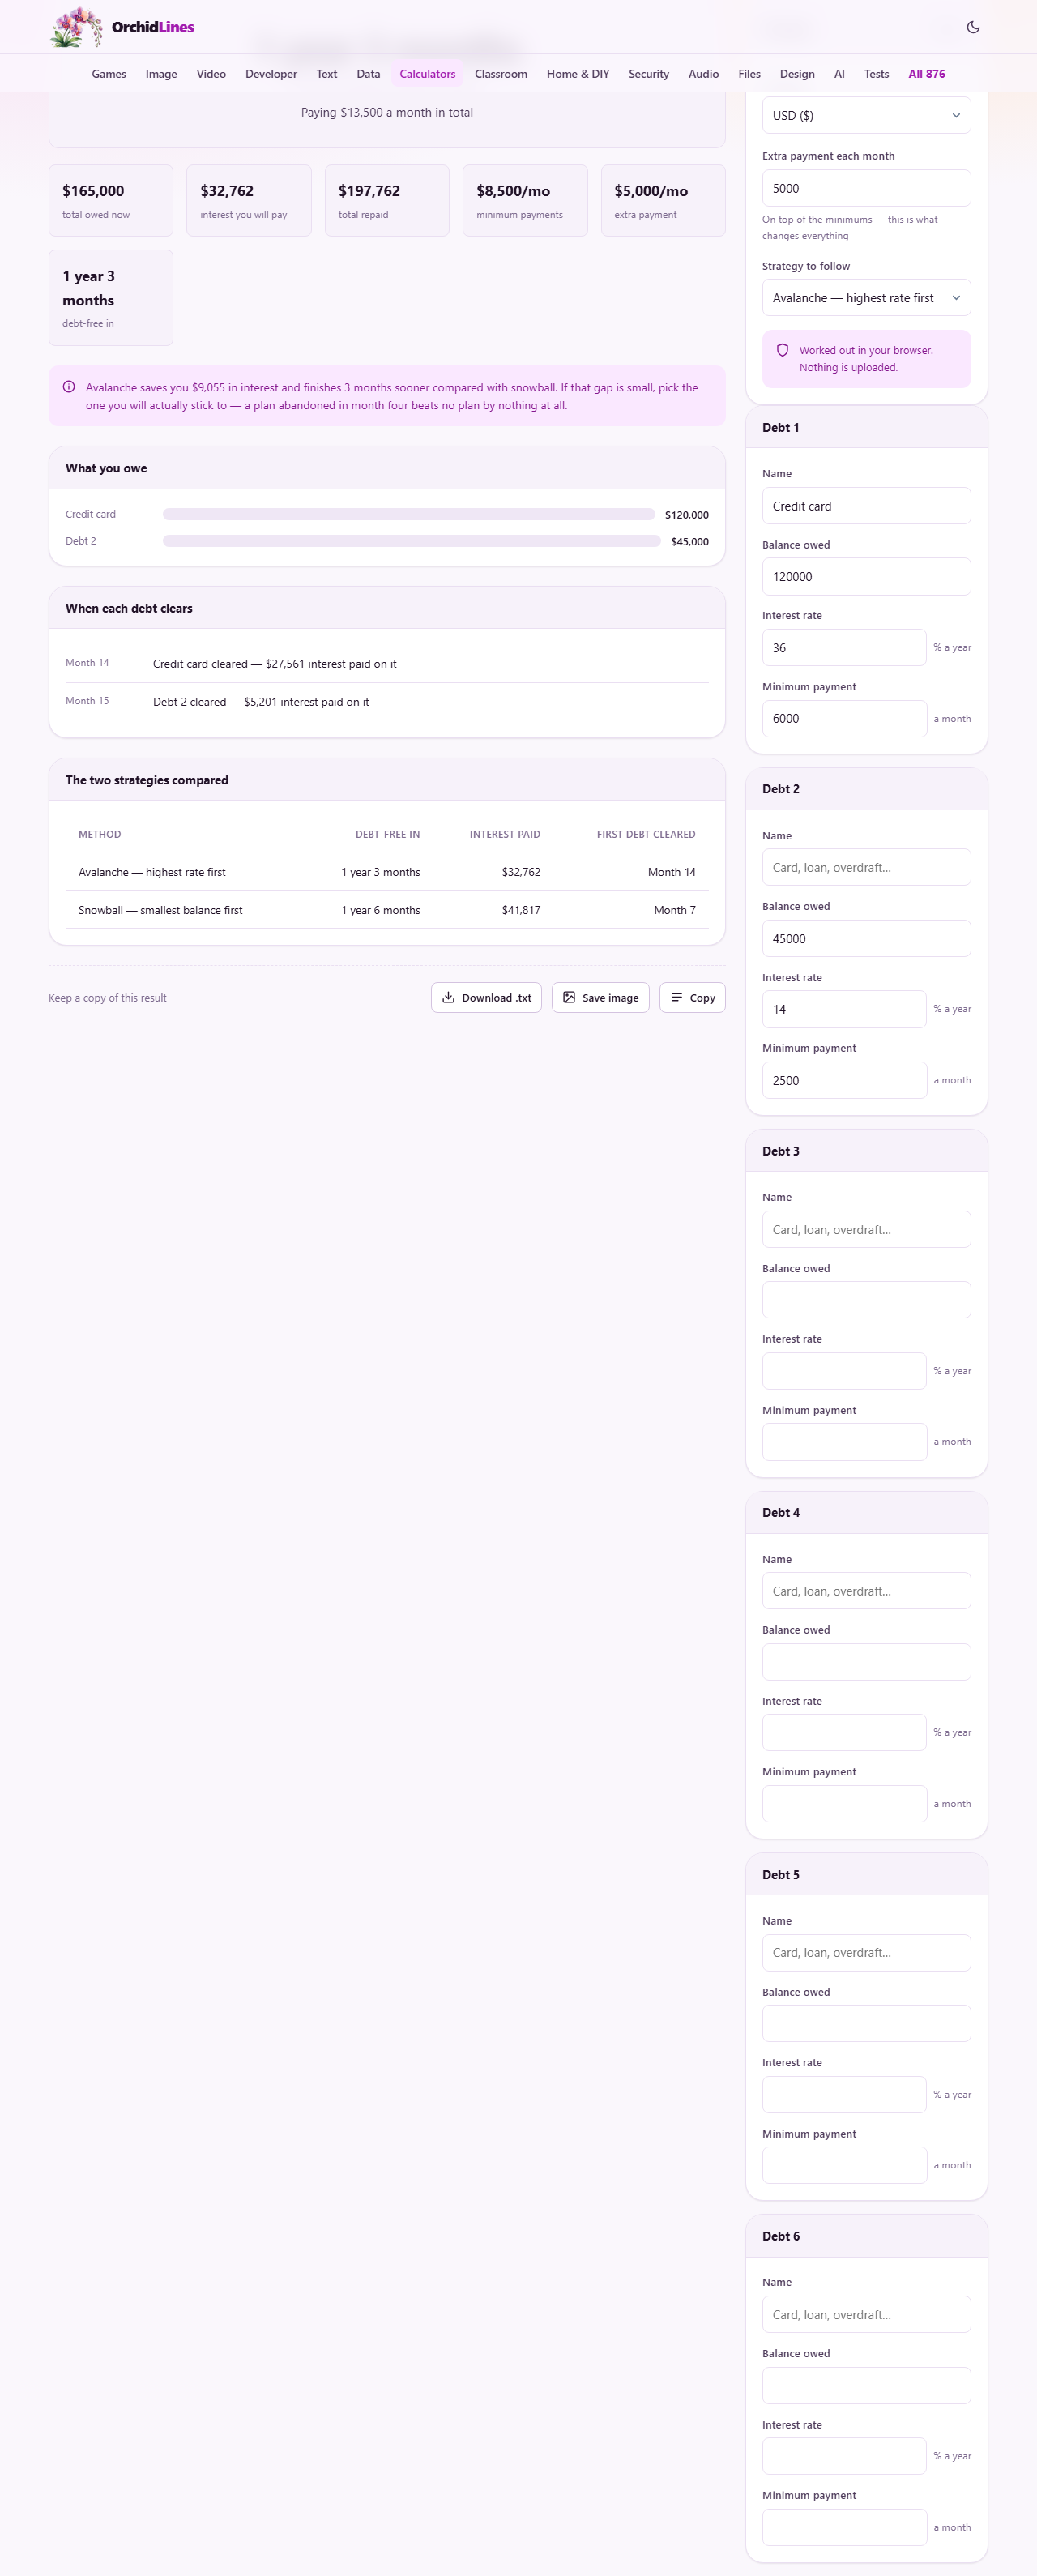Click the Month 14 Credit card cleared row
This screenshot has height=2576, width=1037.
(387, 663)
